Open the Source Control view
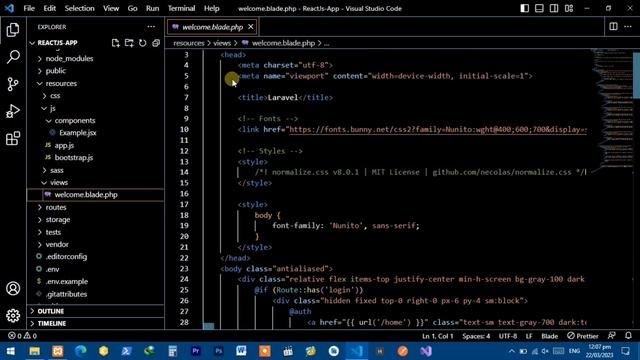 [13, 84]
